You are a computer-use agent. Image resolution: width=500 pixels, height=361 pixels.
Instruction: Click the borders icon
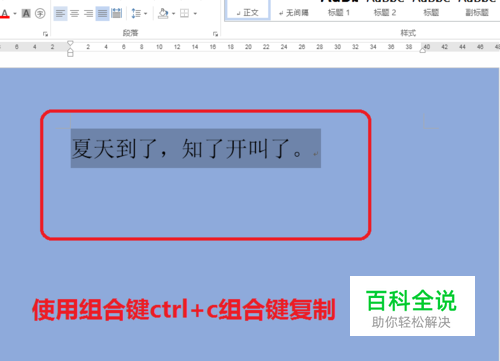184,14
